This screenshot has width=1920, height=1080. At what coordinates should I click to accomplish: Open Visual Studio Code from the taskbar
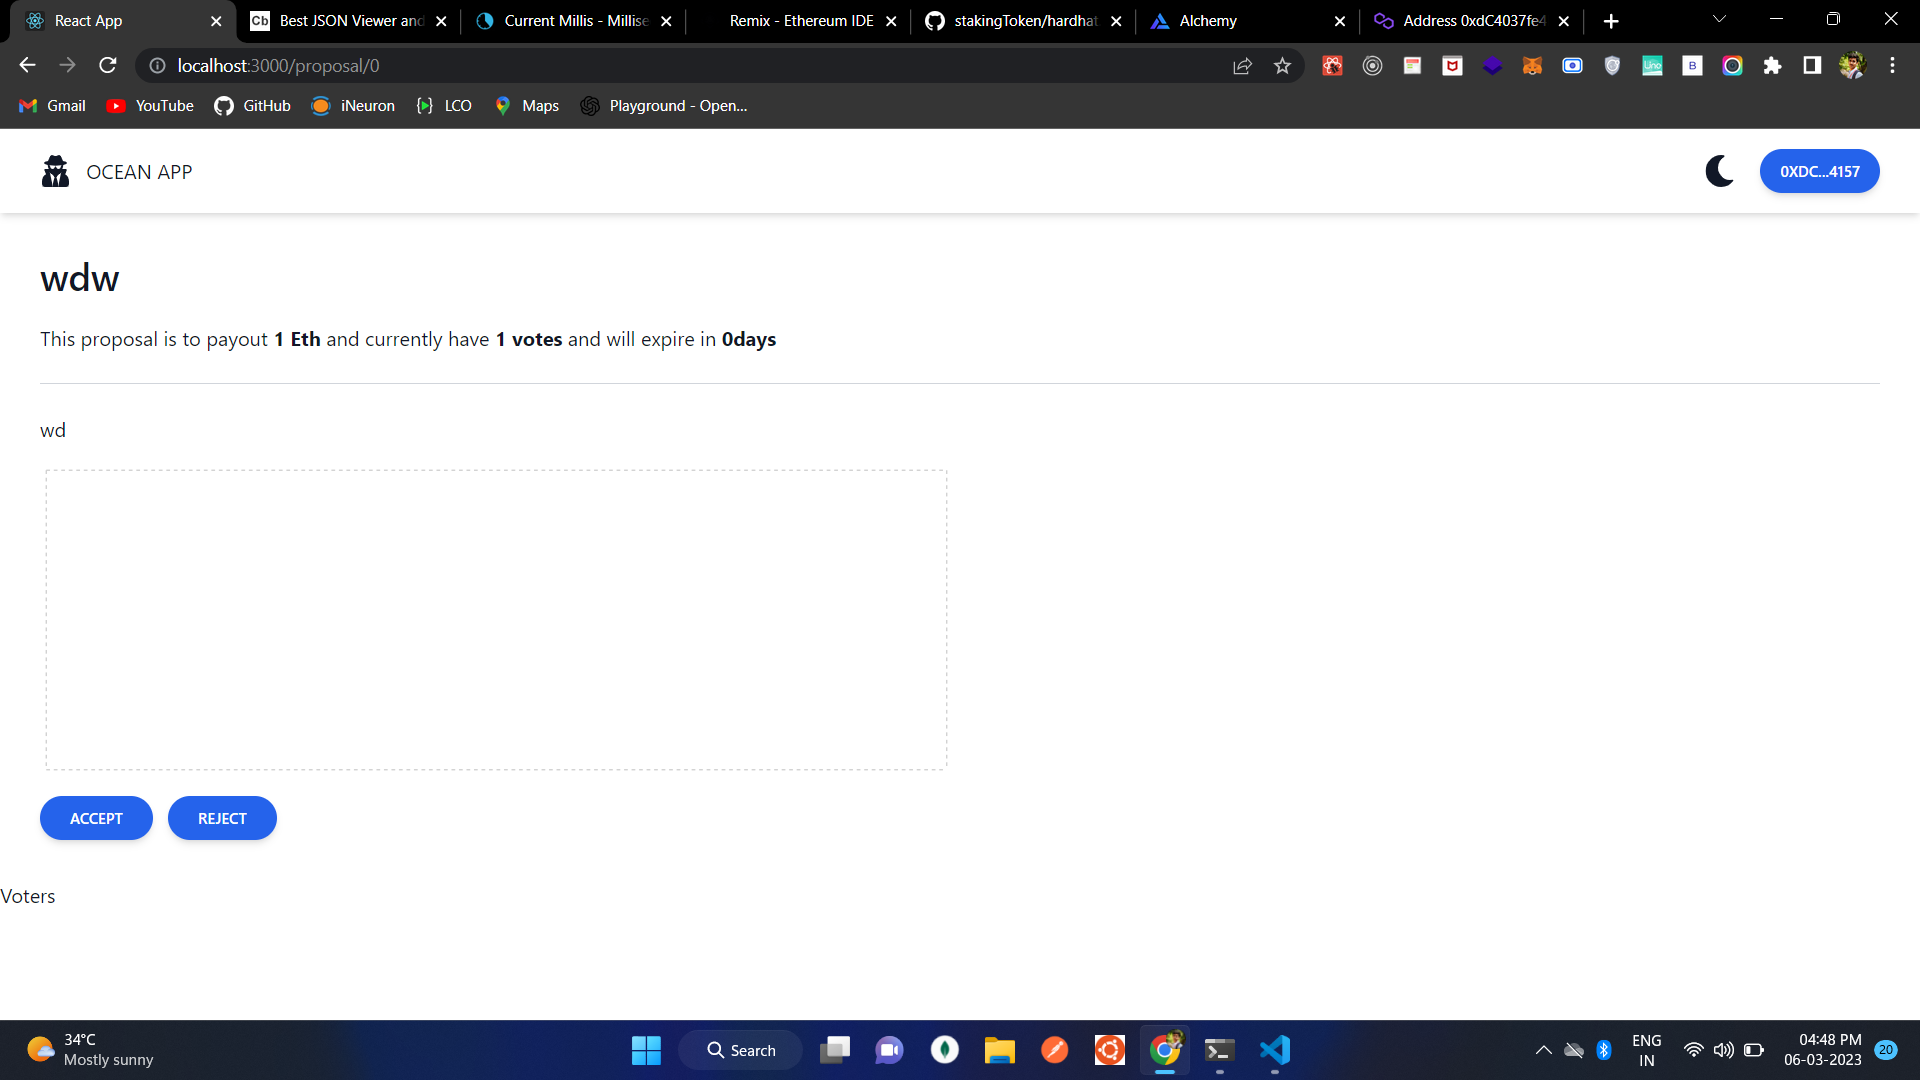point(1275,1050)
